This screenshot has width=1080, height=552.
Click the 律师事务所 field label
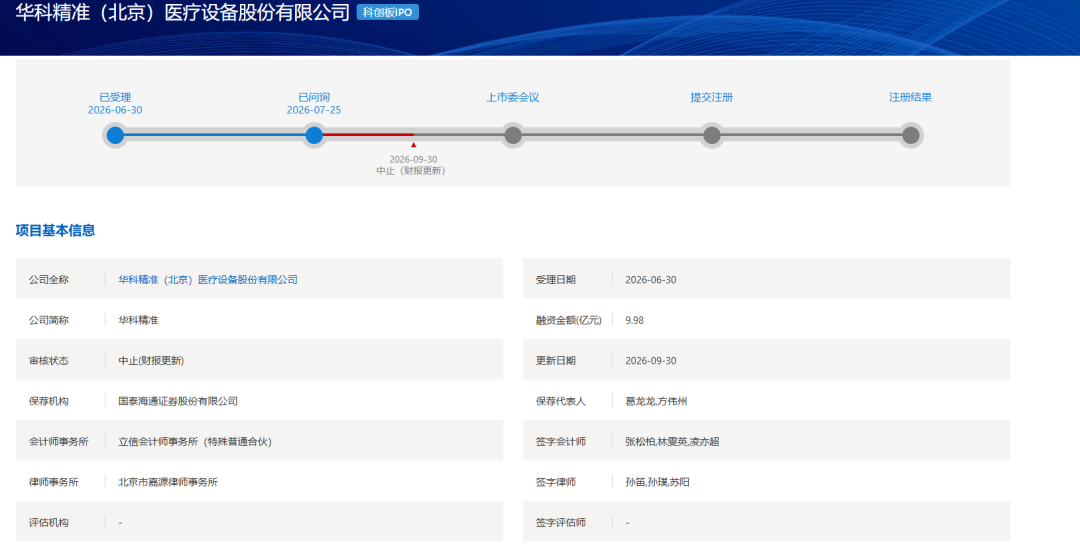click(x=54, y=482)
